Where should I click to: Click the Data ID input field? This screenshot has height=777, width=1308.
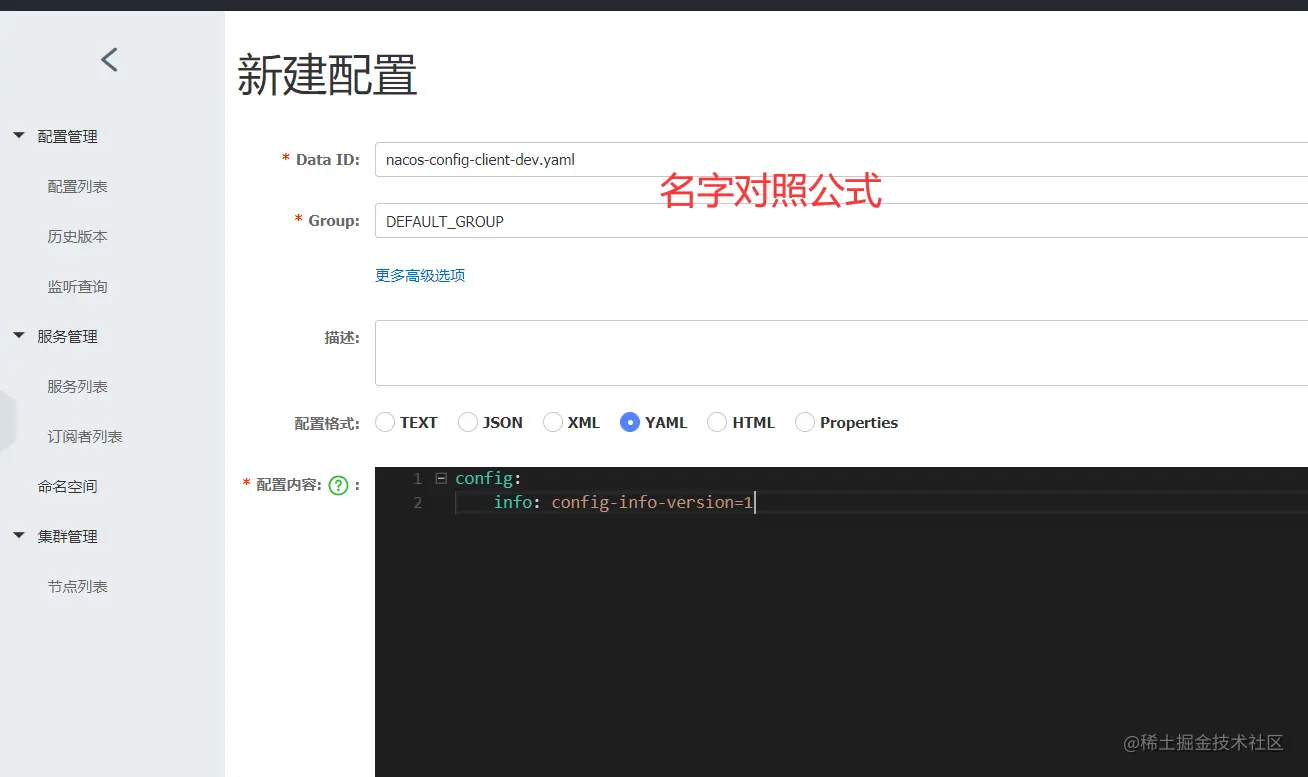[x=600, y=159]
